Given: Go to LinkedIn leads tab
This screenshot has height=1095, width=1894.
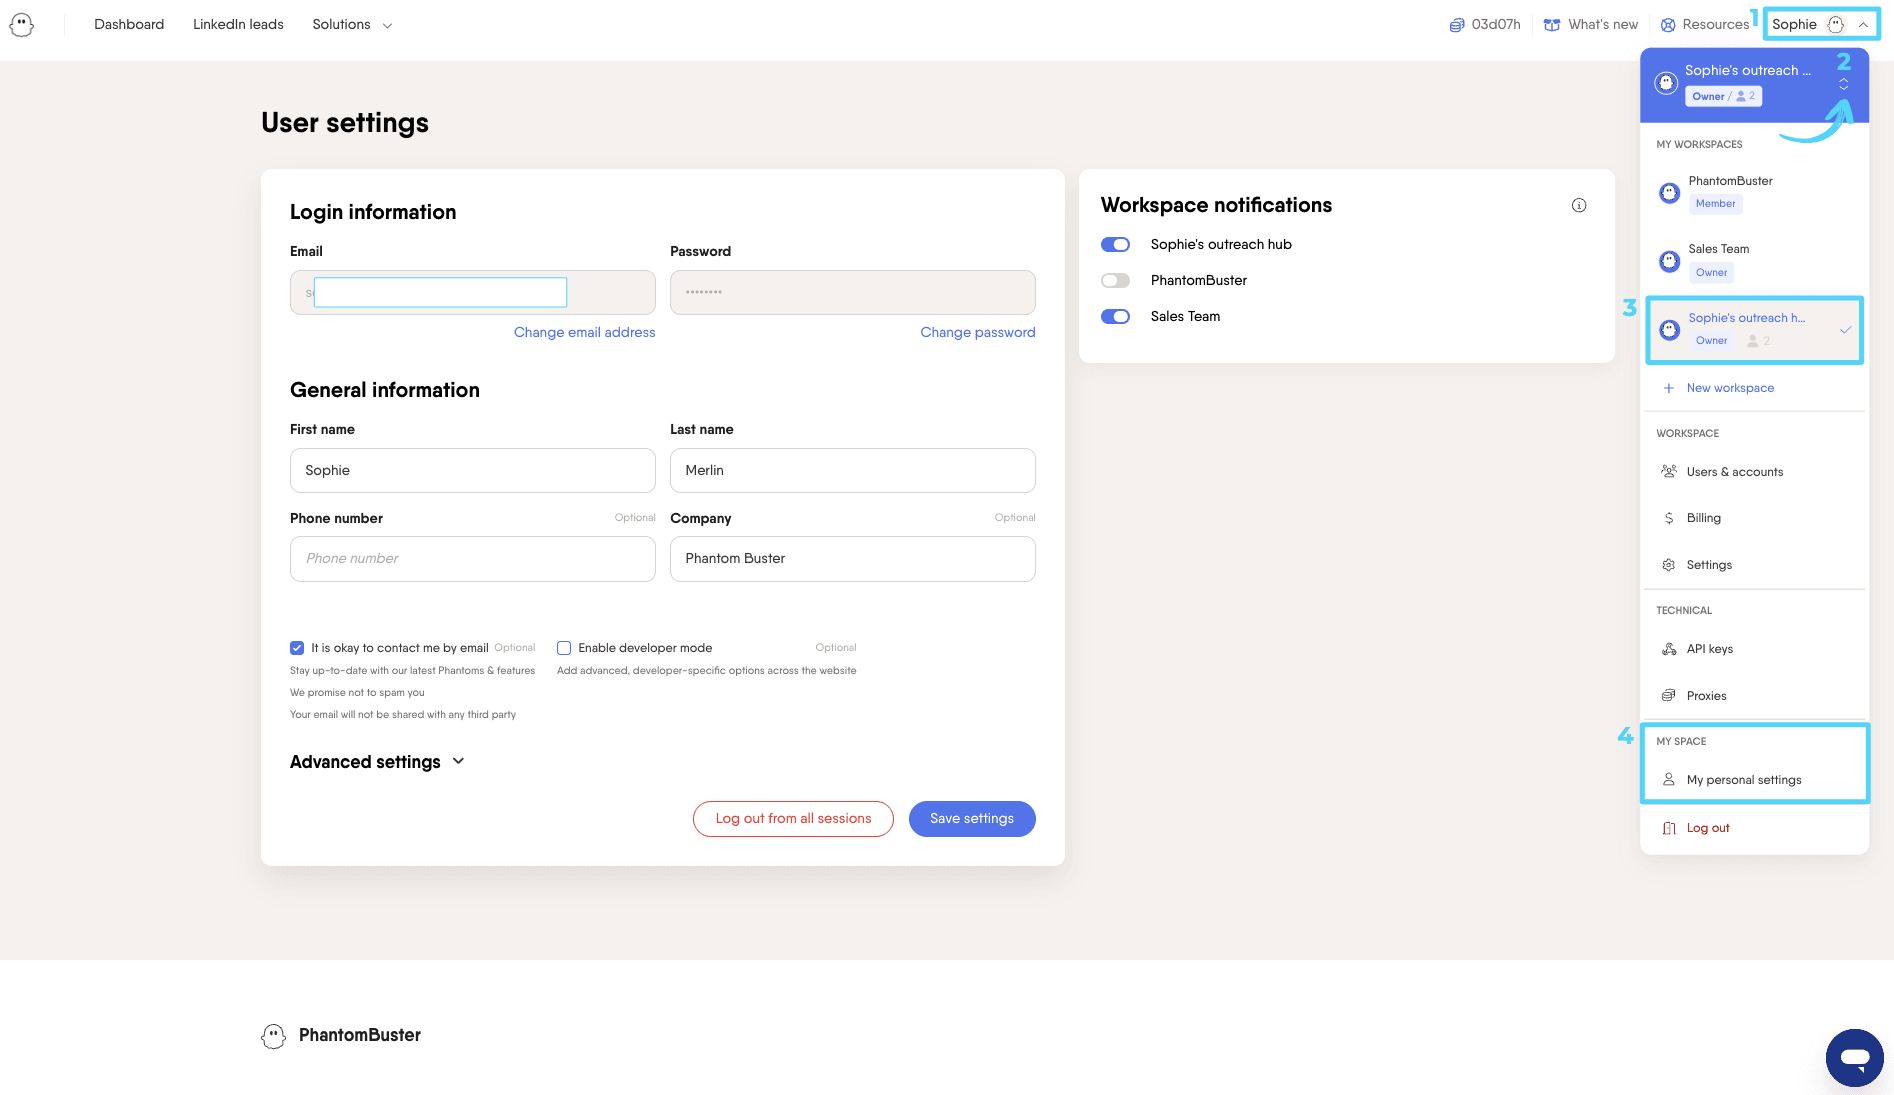Looking at the screenshot, I should (x=238, y=25).
